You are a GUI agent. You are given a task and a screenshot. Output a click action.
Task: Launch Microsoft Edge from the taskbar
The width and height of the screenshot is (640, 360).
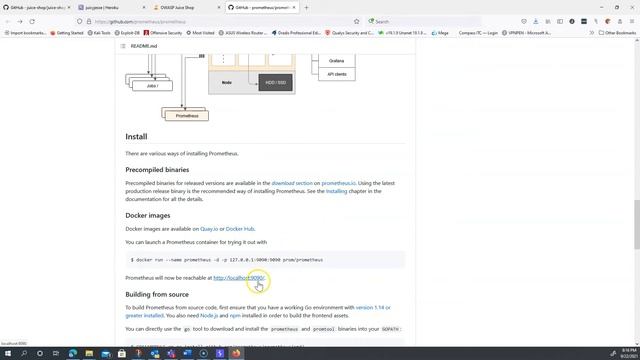pos(73,353)
